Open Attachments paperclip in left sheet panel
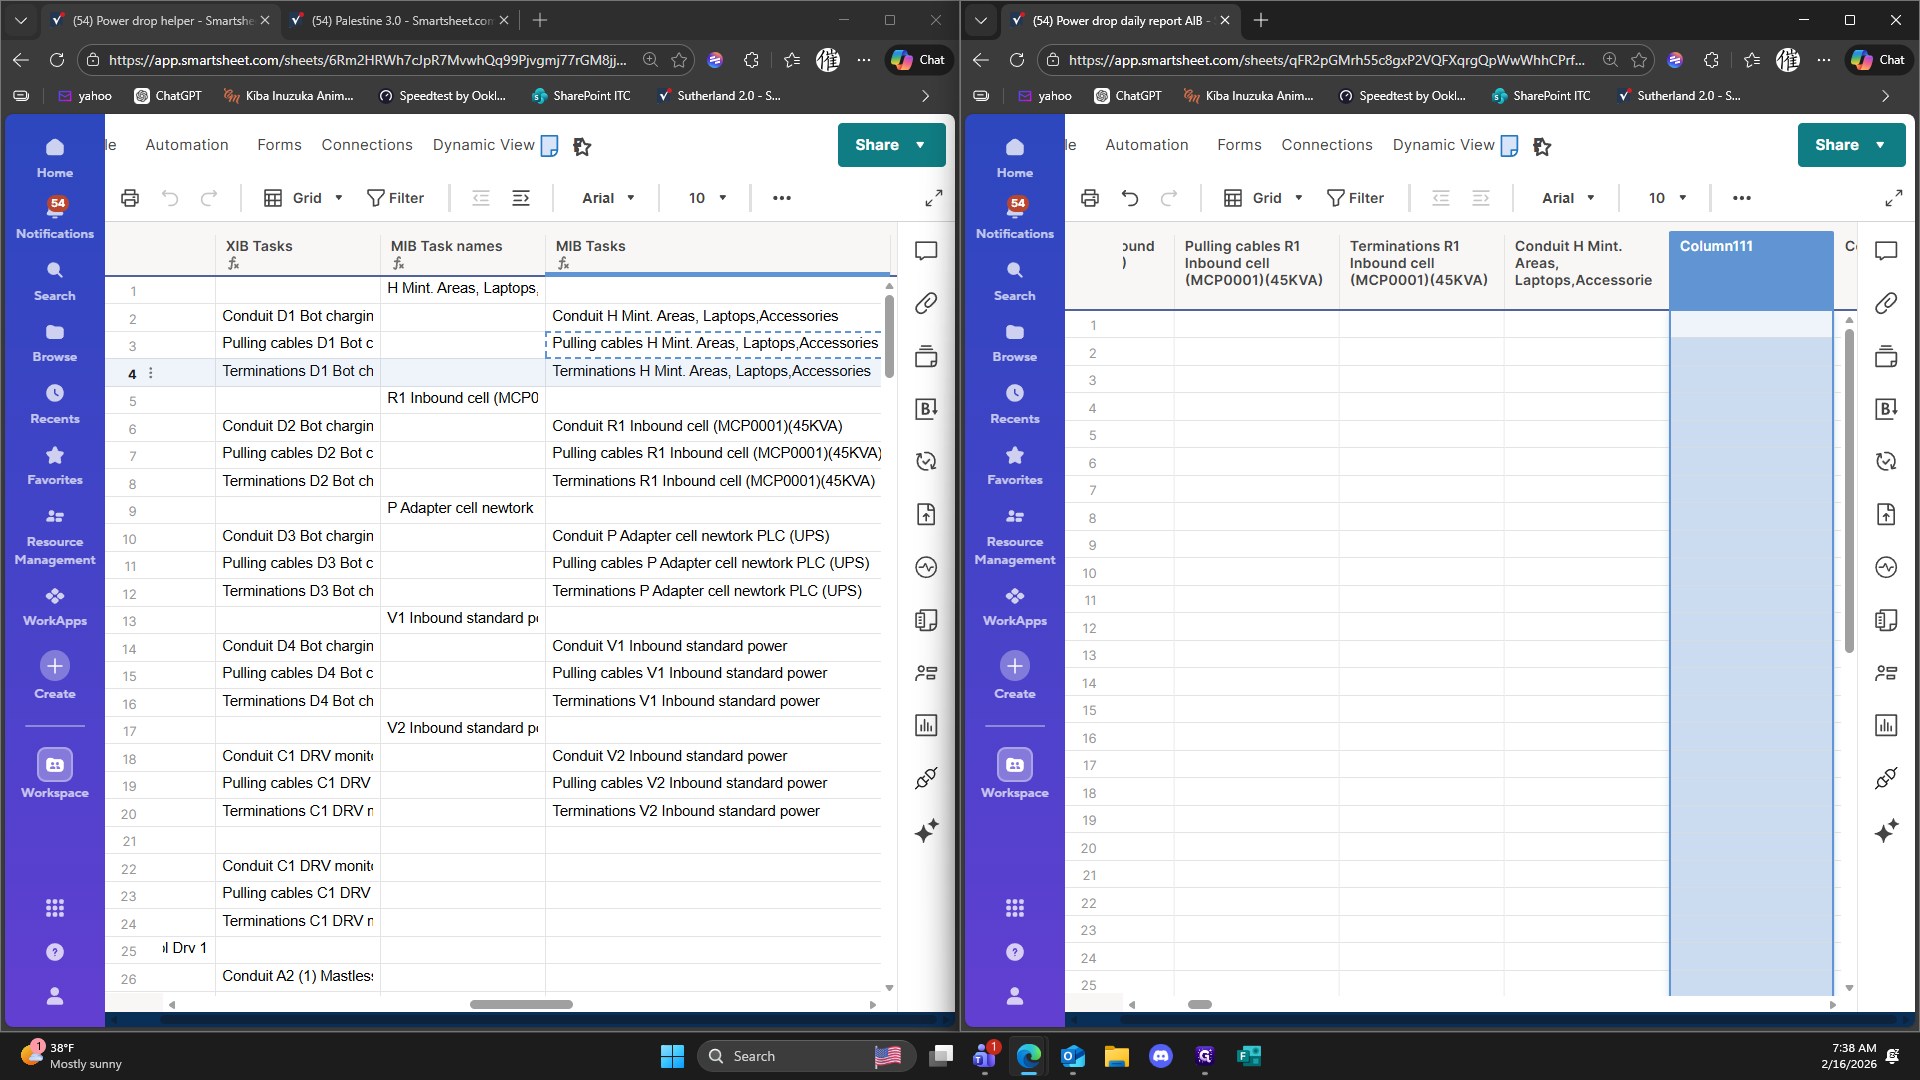The width and height of the screenshot is (1920, 1080). click(x=926, y=303)
